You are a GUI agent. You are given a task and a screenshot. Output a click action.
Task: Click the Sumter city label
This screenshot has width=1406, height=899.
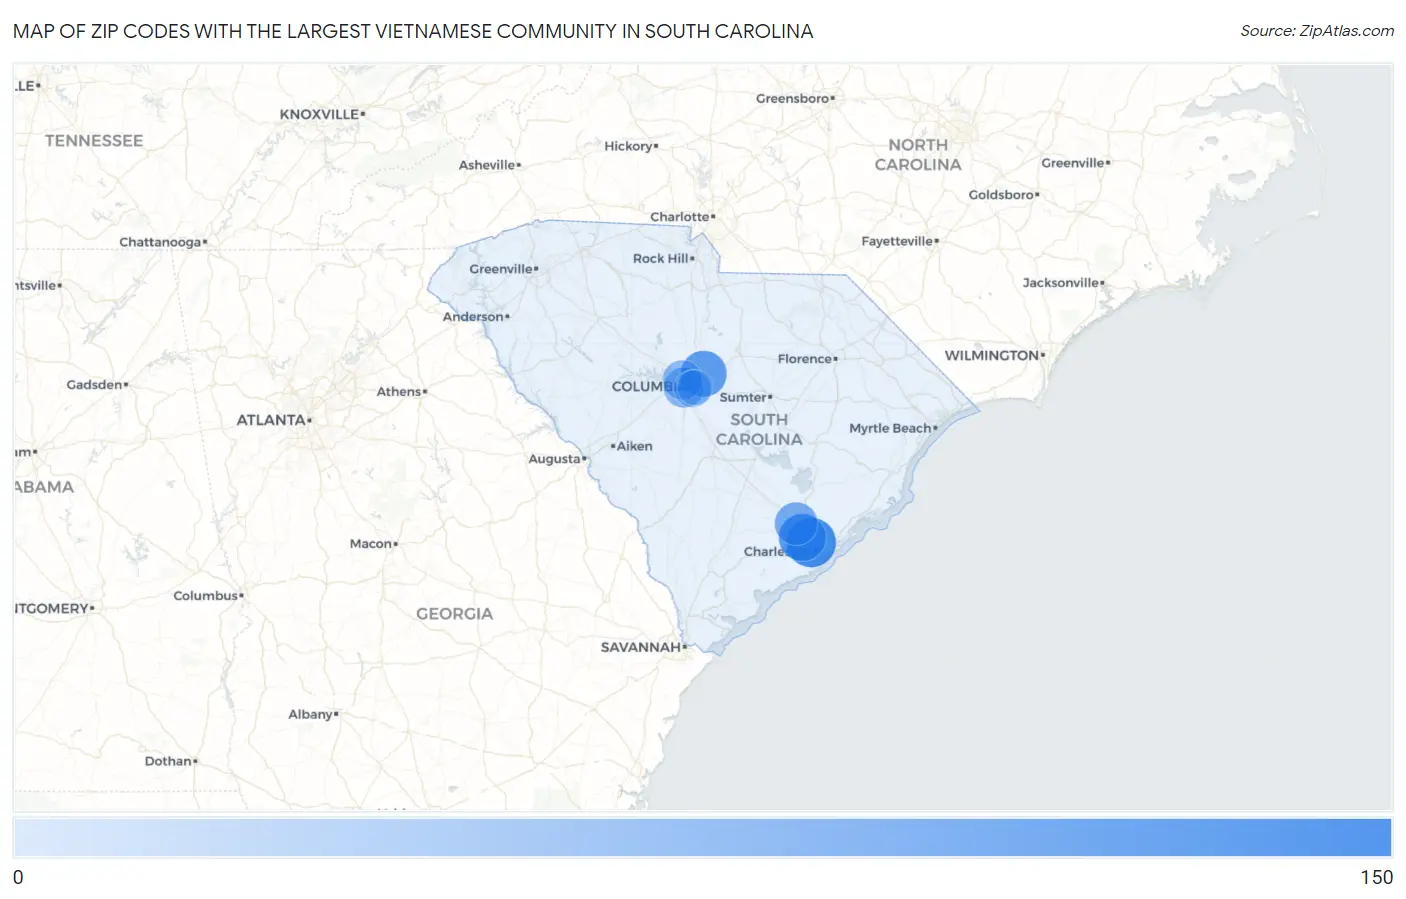(x=743, y=397)
